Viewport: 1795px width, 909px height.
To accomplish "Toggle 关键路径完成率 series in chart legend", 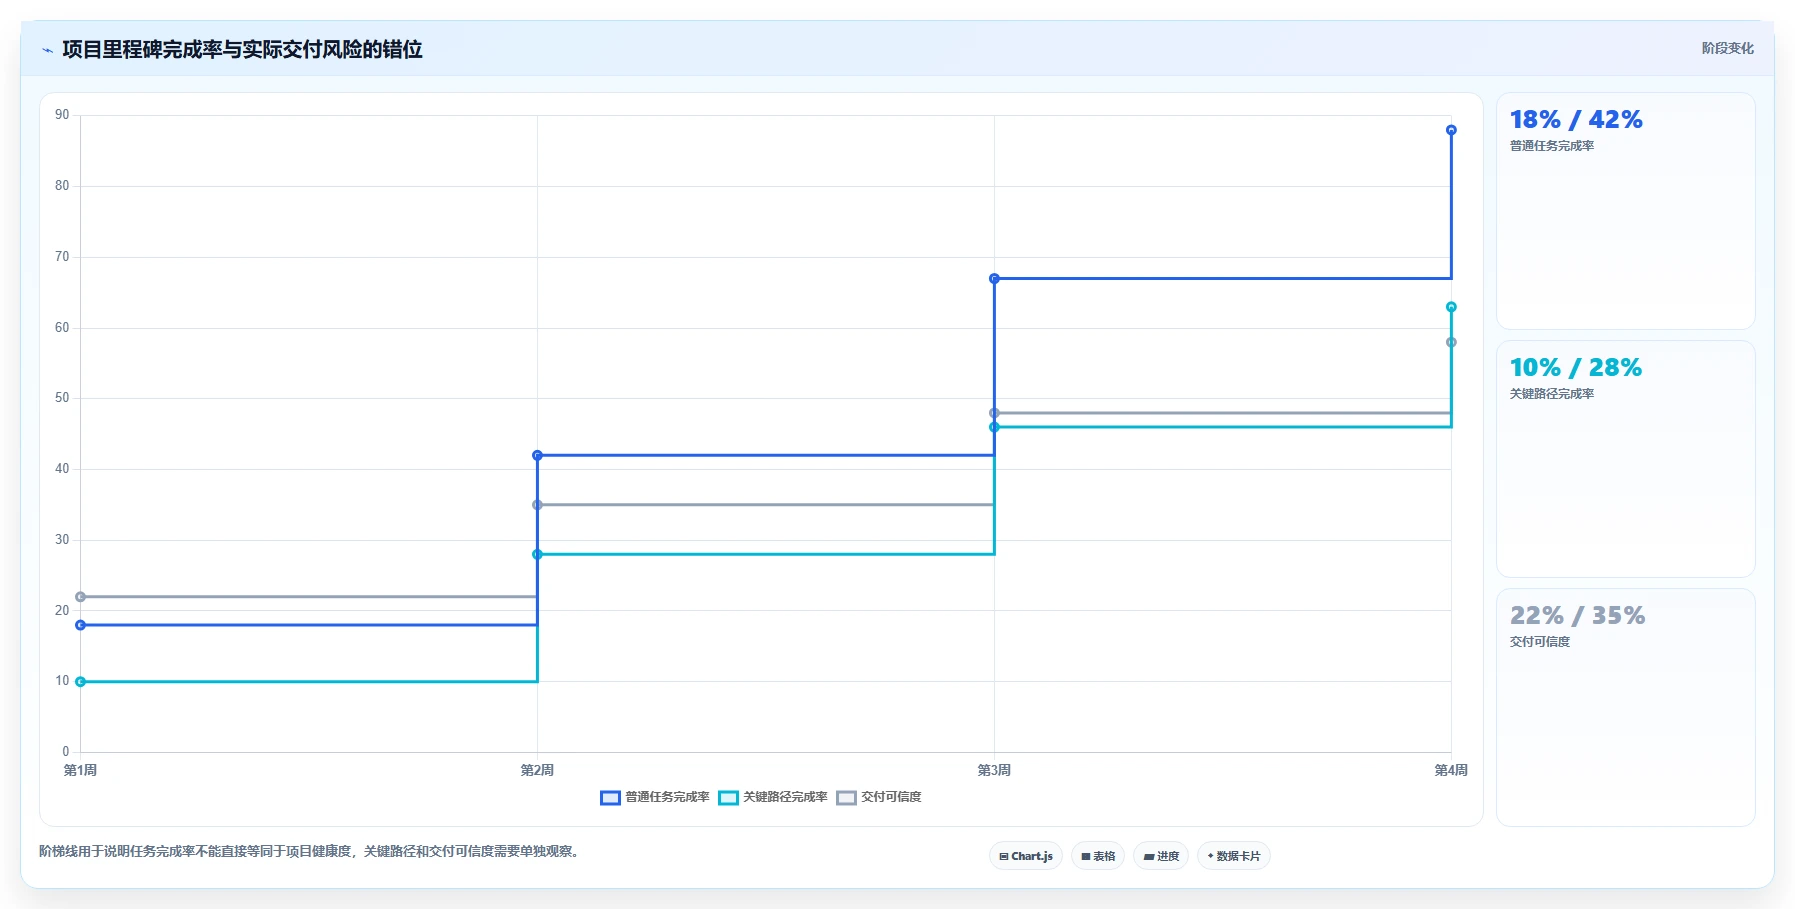I will pos(773,797).
